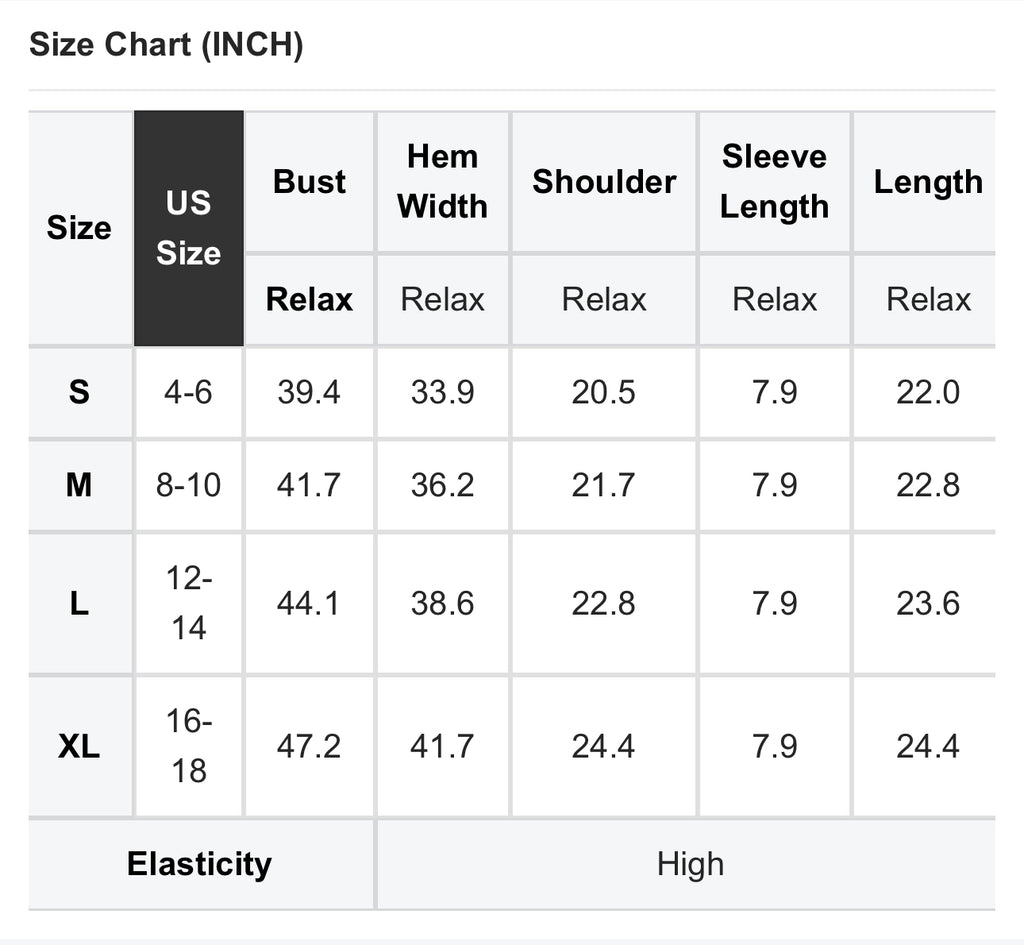Select the Shoulder column header
Screen dimensions: 1024x945
[x=604, y=182]
